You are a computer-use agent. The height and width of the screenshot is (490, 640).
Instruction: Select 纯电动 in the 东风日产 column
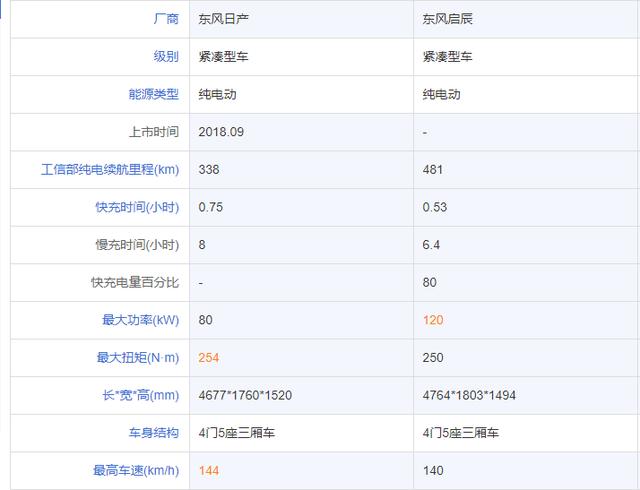[217, 94]
